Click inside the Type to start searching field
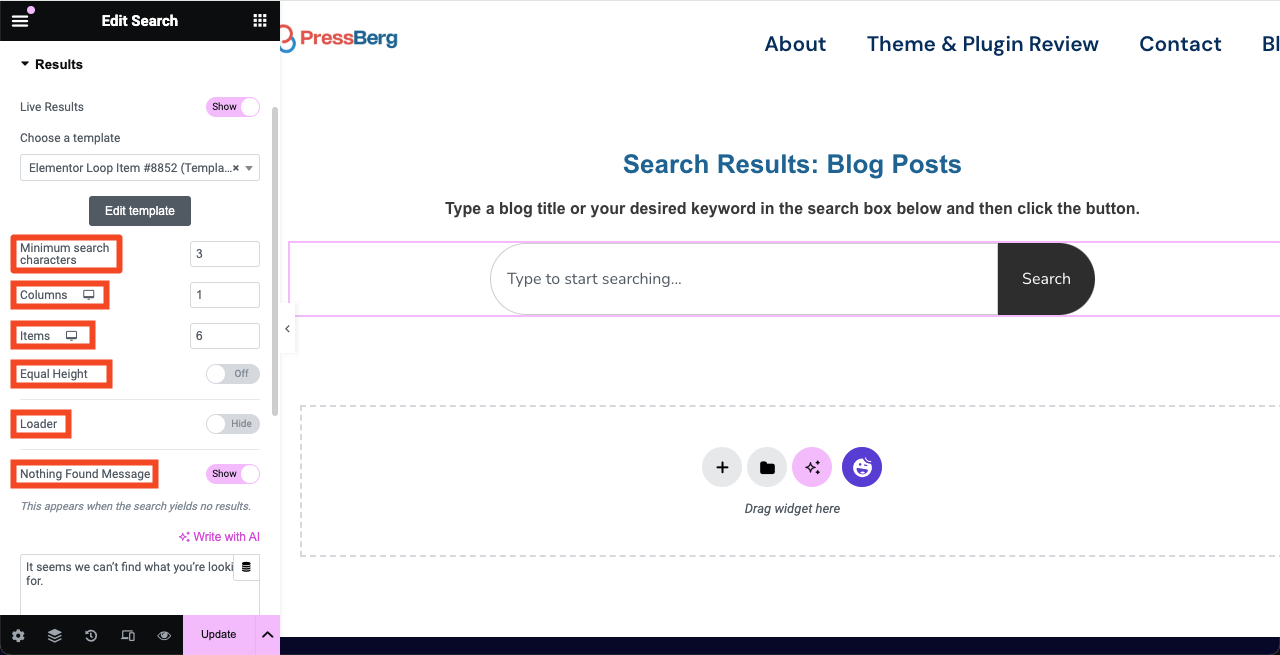Viewport: 1280px width, 655px height. (700, 278)
